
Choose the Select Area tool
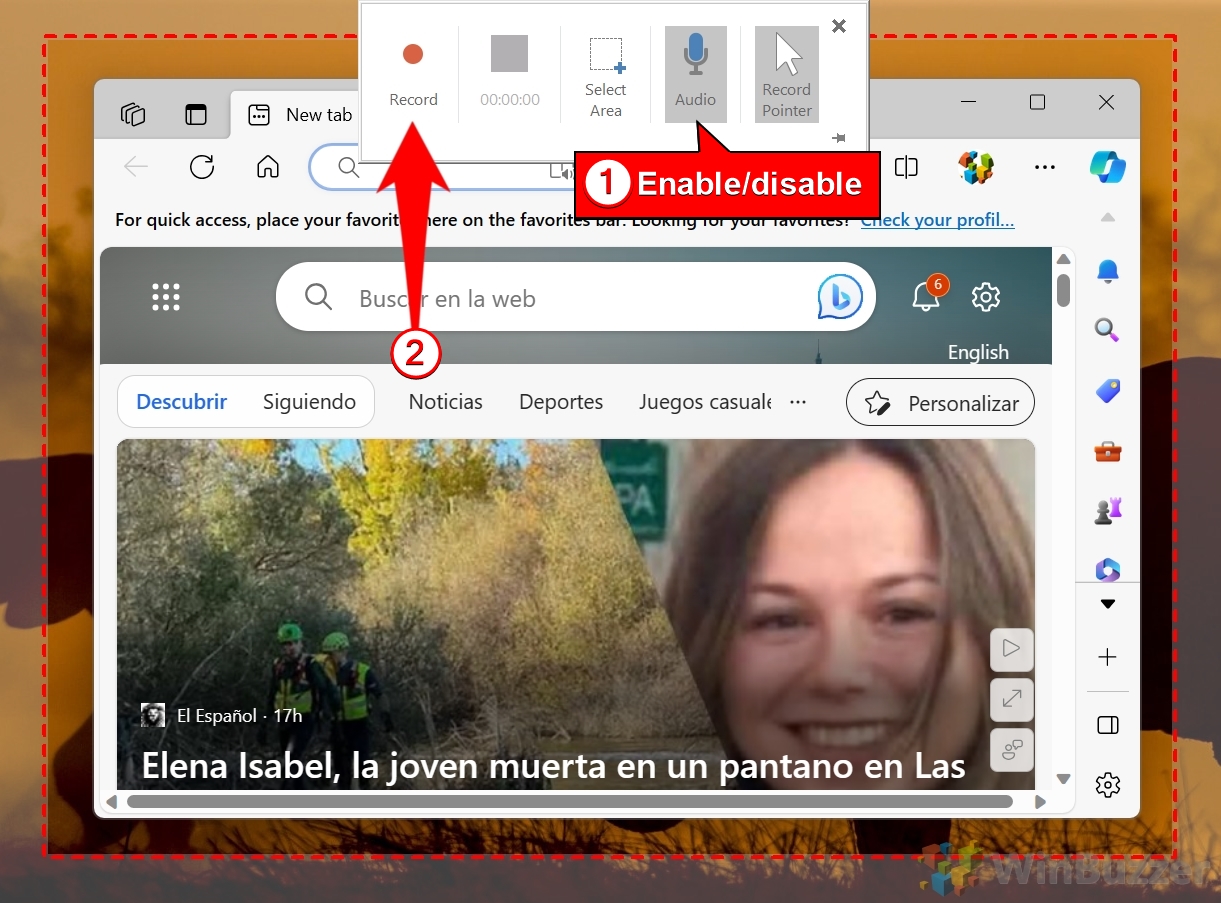click(606, 76)
